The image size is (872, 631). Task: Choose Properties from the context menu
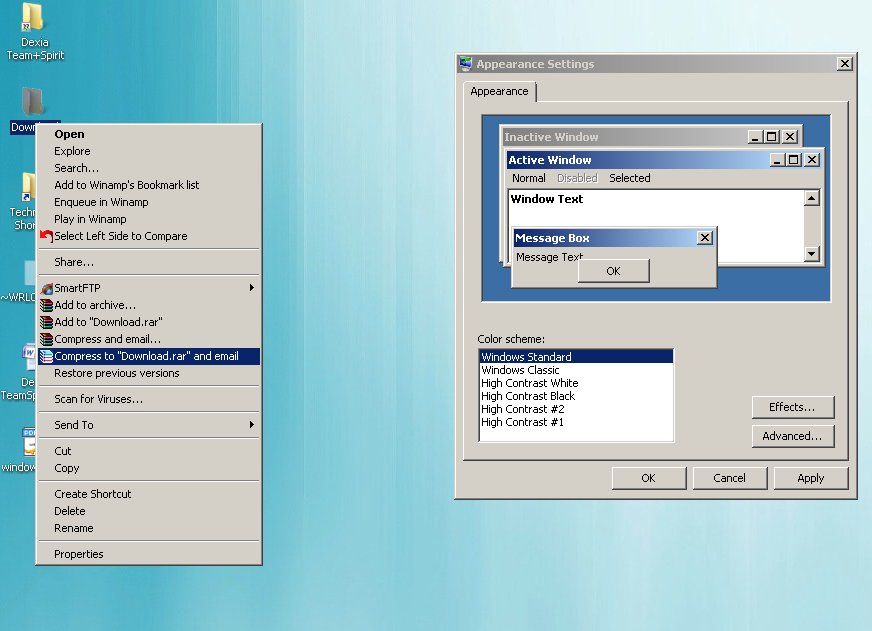pos(79,554)
